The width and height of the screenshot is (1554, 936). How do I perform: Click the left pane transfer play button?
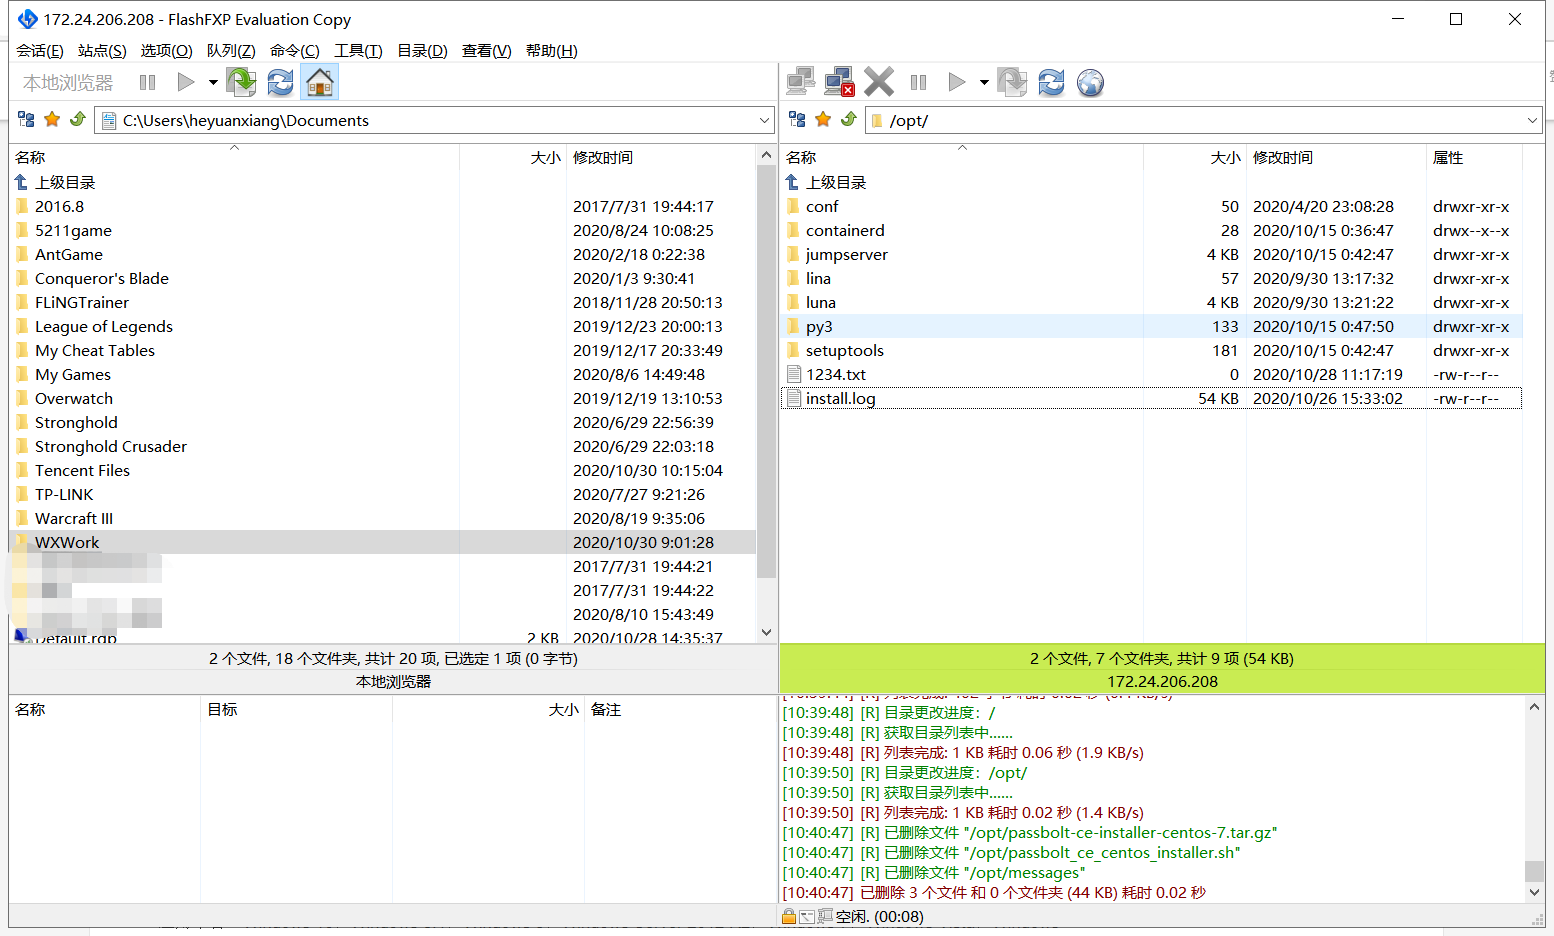pos(185,82)
